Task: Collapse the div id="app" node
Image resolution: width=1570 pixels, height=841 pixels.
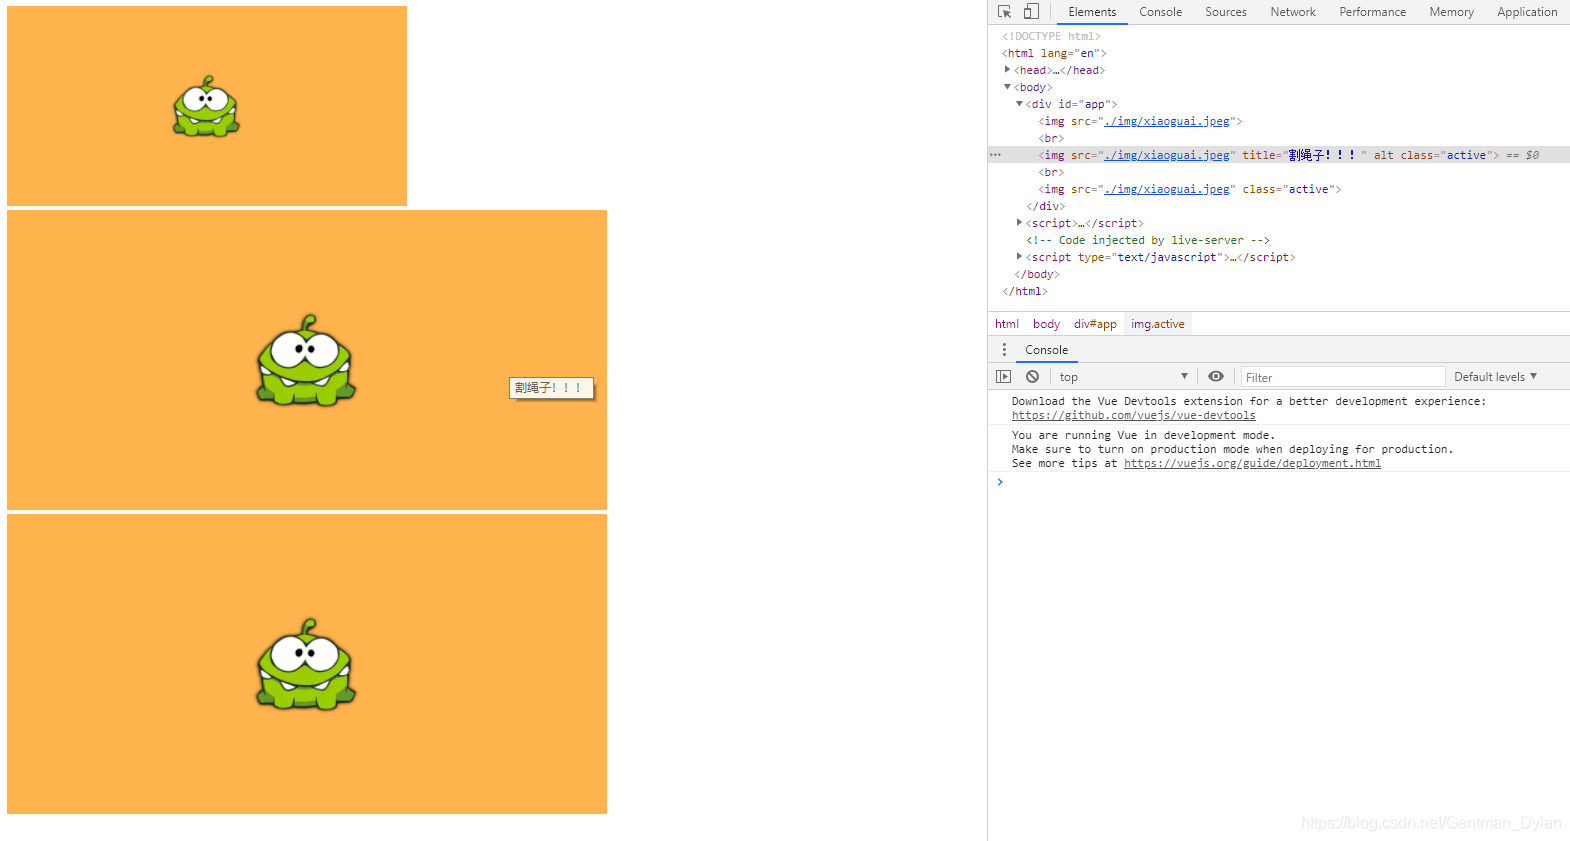Action: coord(1019,104)
